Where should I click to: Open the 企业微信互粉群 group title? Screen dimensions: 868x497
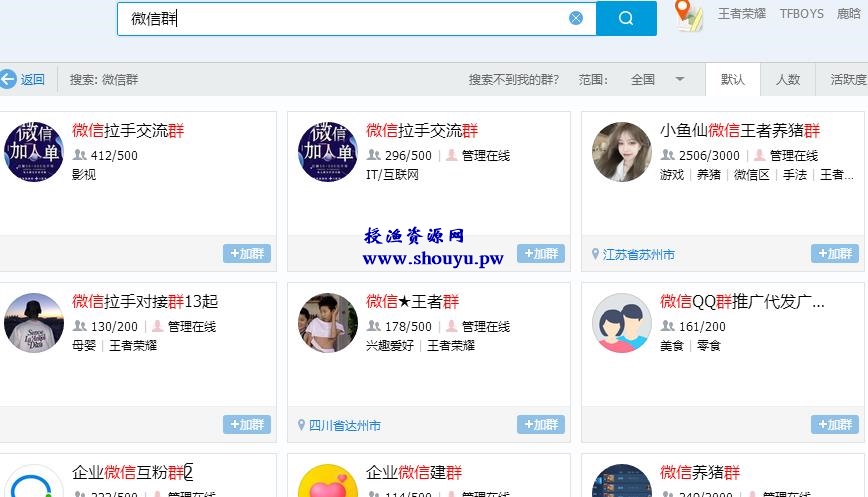[x=132, y=472]
